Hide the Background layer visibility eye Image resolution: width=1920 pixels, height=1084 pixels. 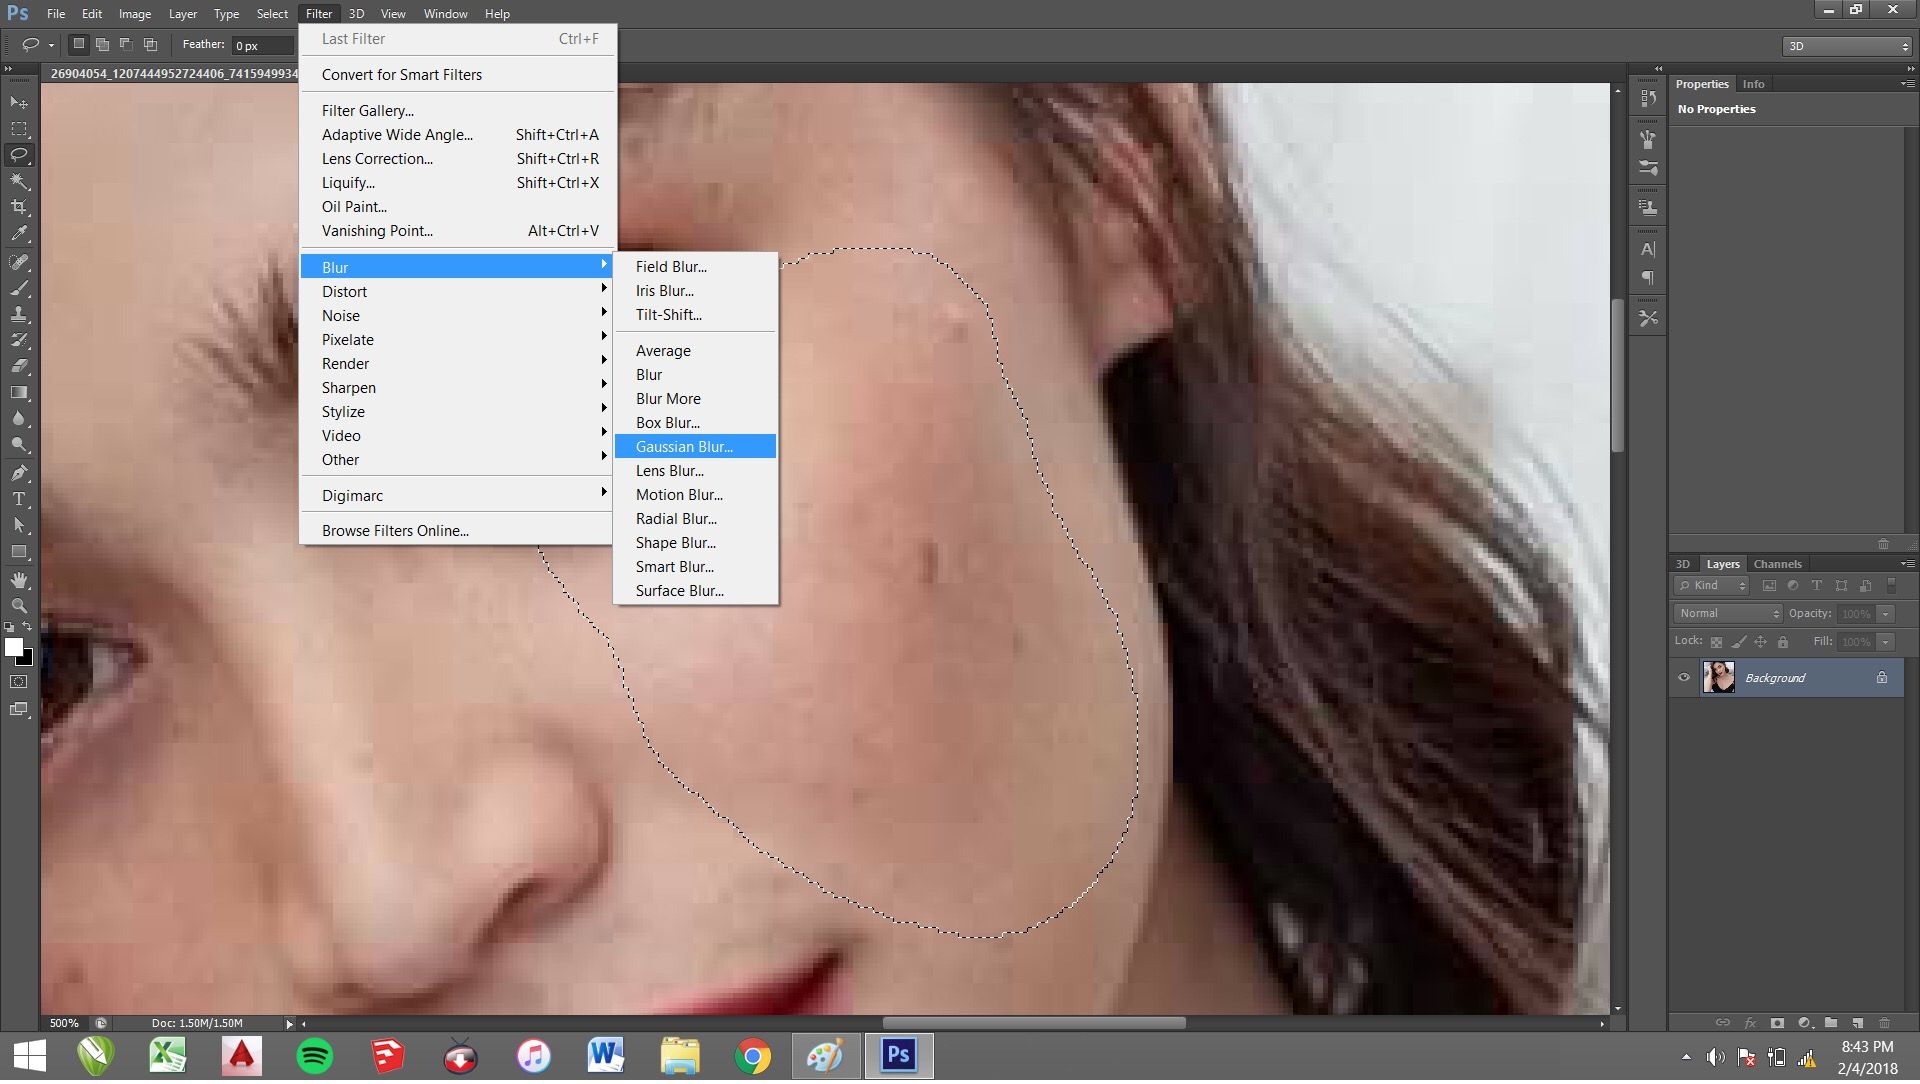click(1684, 679)
